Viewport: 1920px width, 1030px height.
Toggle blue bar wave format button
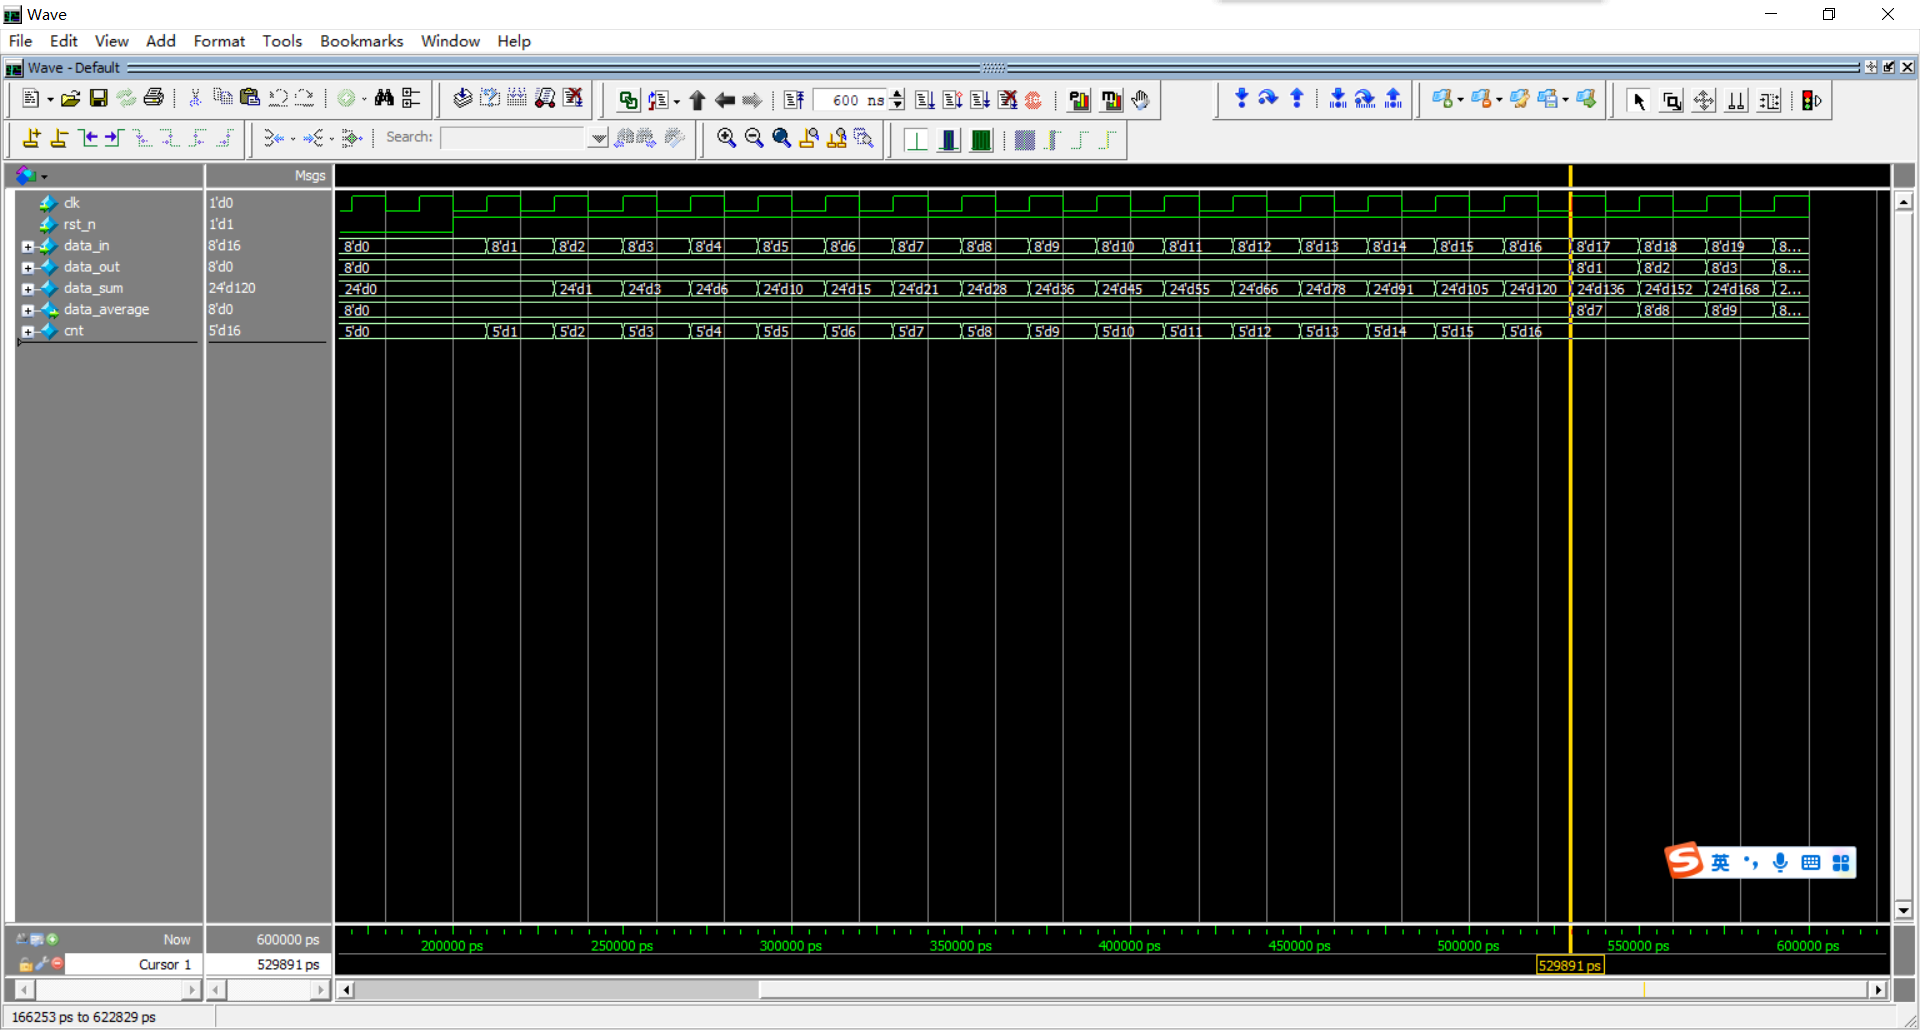click(949, 140)
